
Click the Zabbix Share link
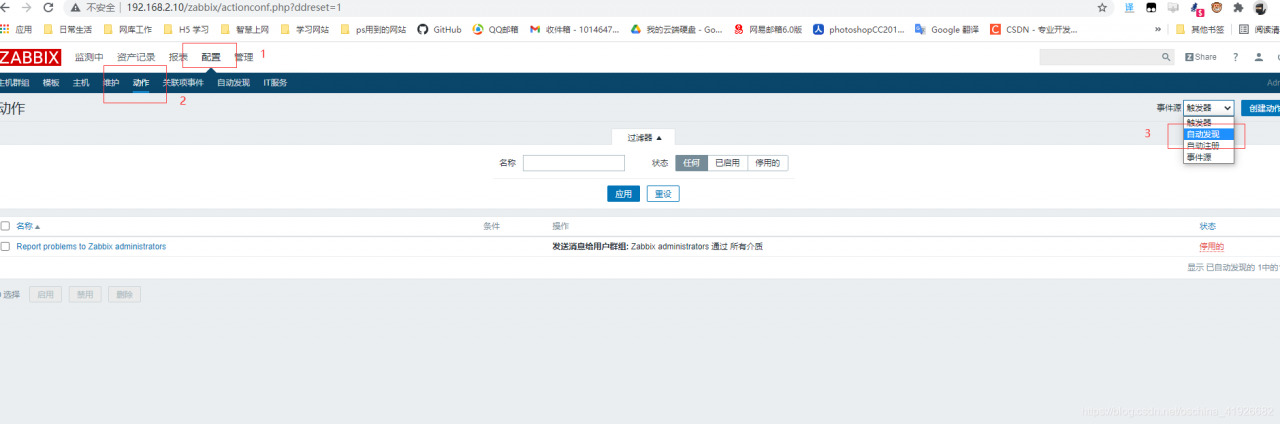(1201, 57)
